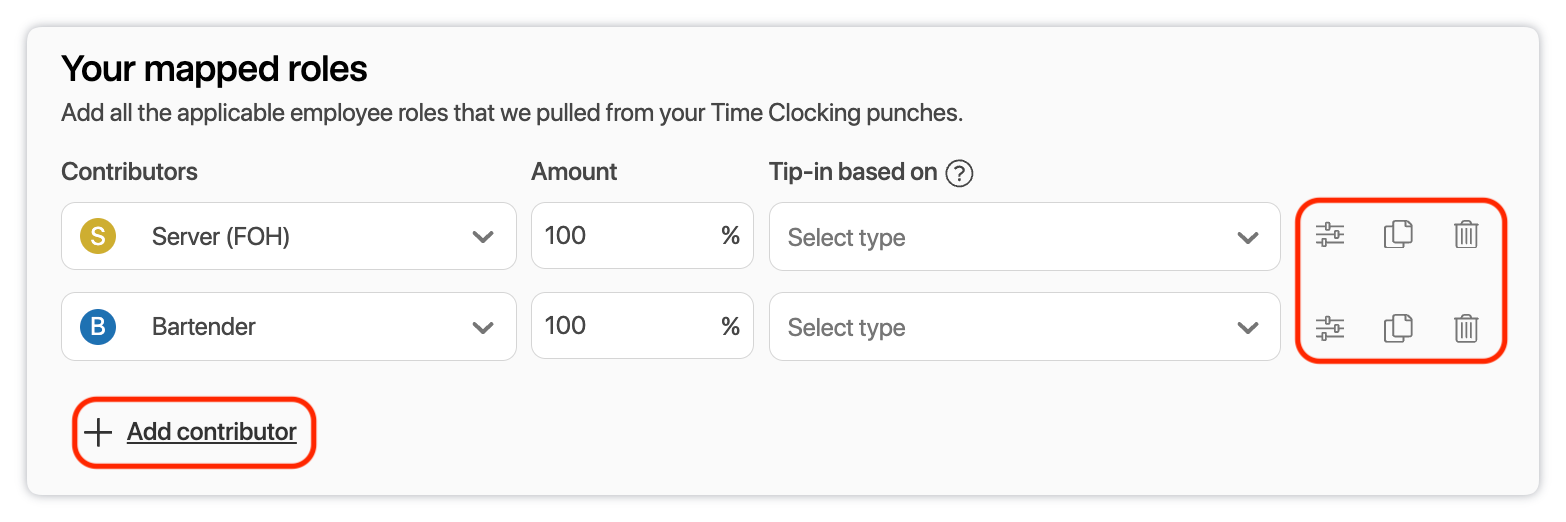Click the Add contributor link
Viewport: 1566px width, 522px height.
tap(212, 432)
